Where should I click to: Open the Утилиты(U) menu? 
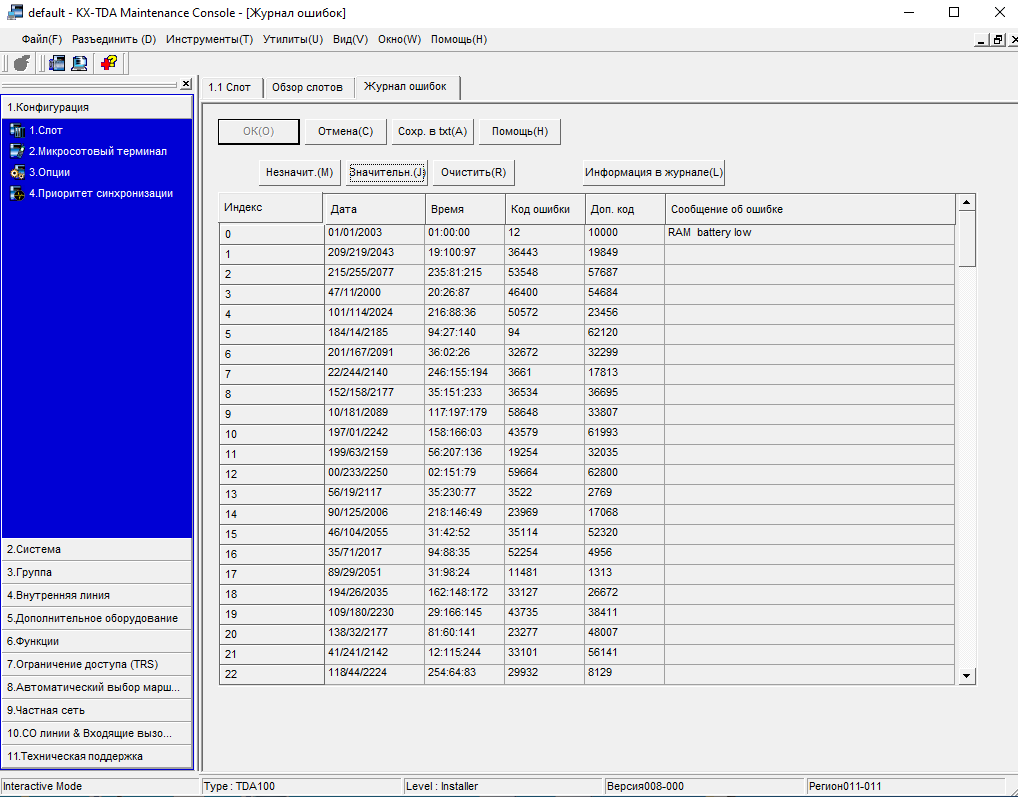pyautogui.click(x=293, y=40)
